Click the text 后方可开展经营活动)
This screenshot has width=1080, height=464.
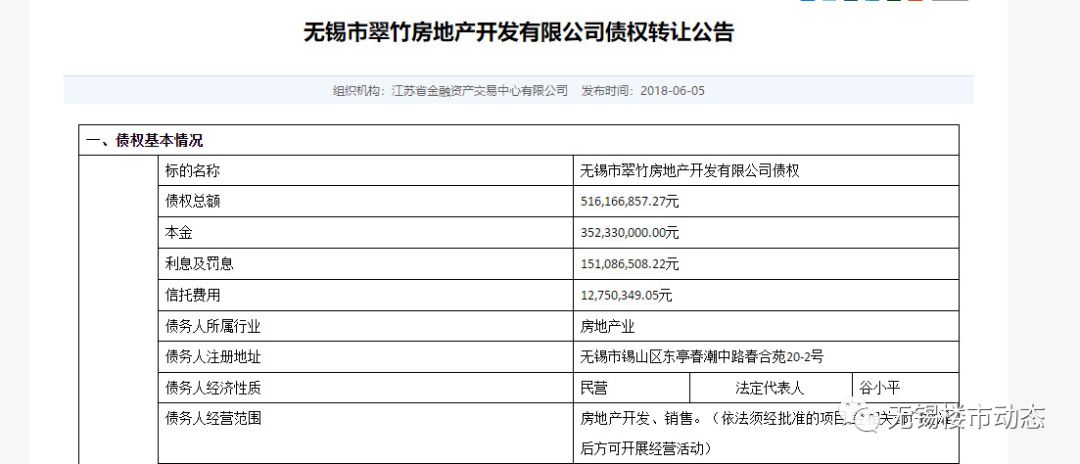pyautogui.click(x=645, y=449)
